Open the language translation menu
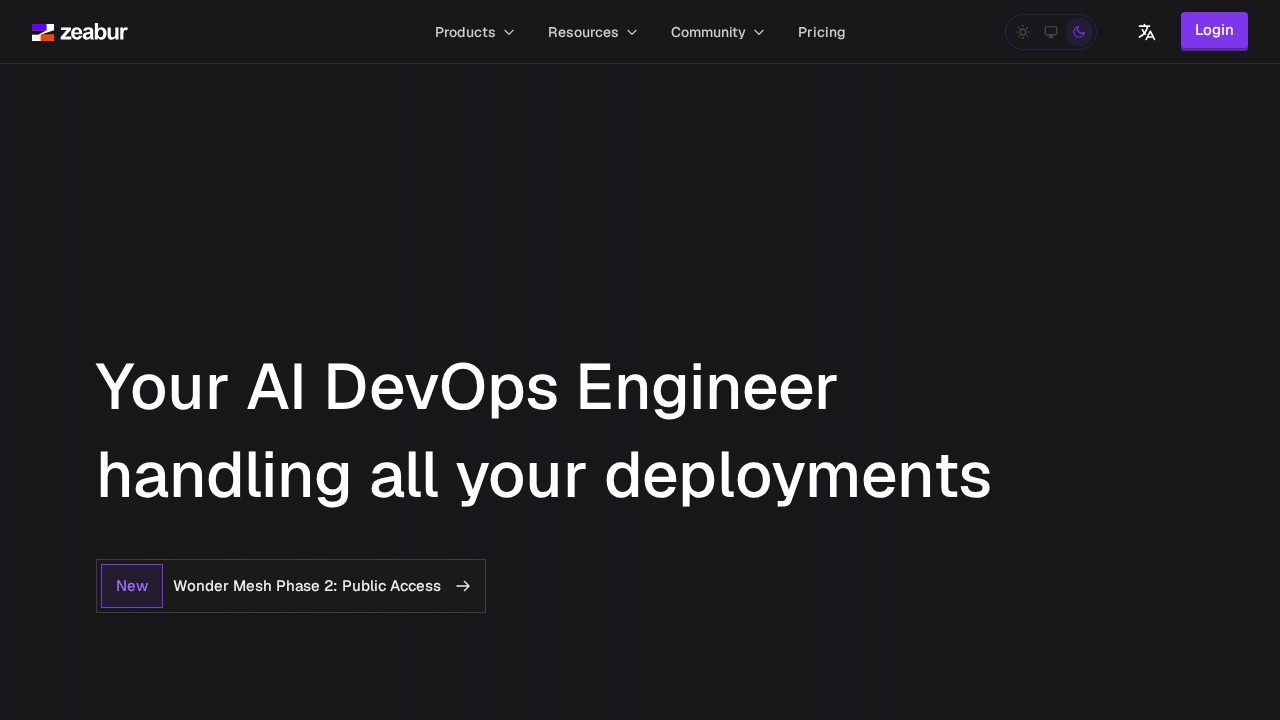The width and height of the screenshot is (1280, 720). pyautogui.click(x=1147, y=32)
